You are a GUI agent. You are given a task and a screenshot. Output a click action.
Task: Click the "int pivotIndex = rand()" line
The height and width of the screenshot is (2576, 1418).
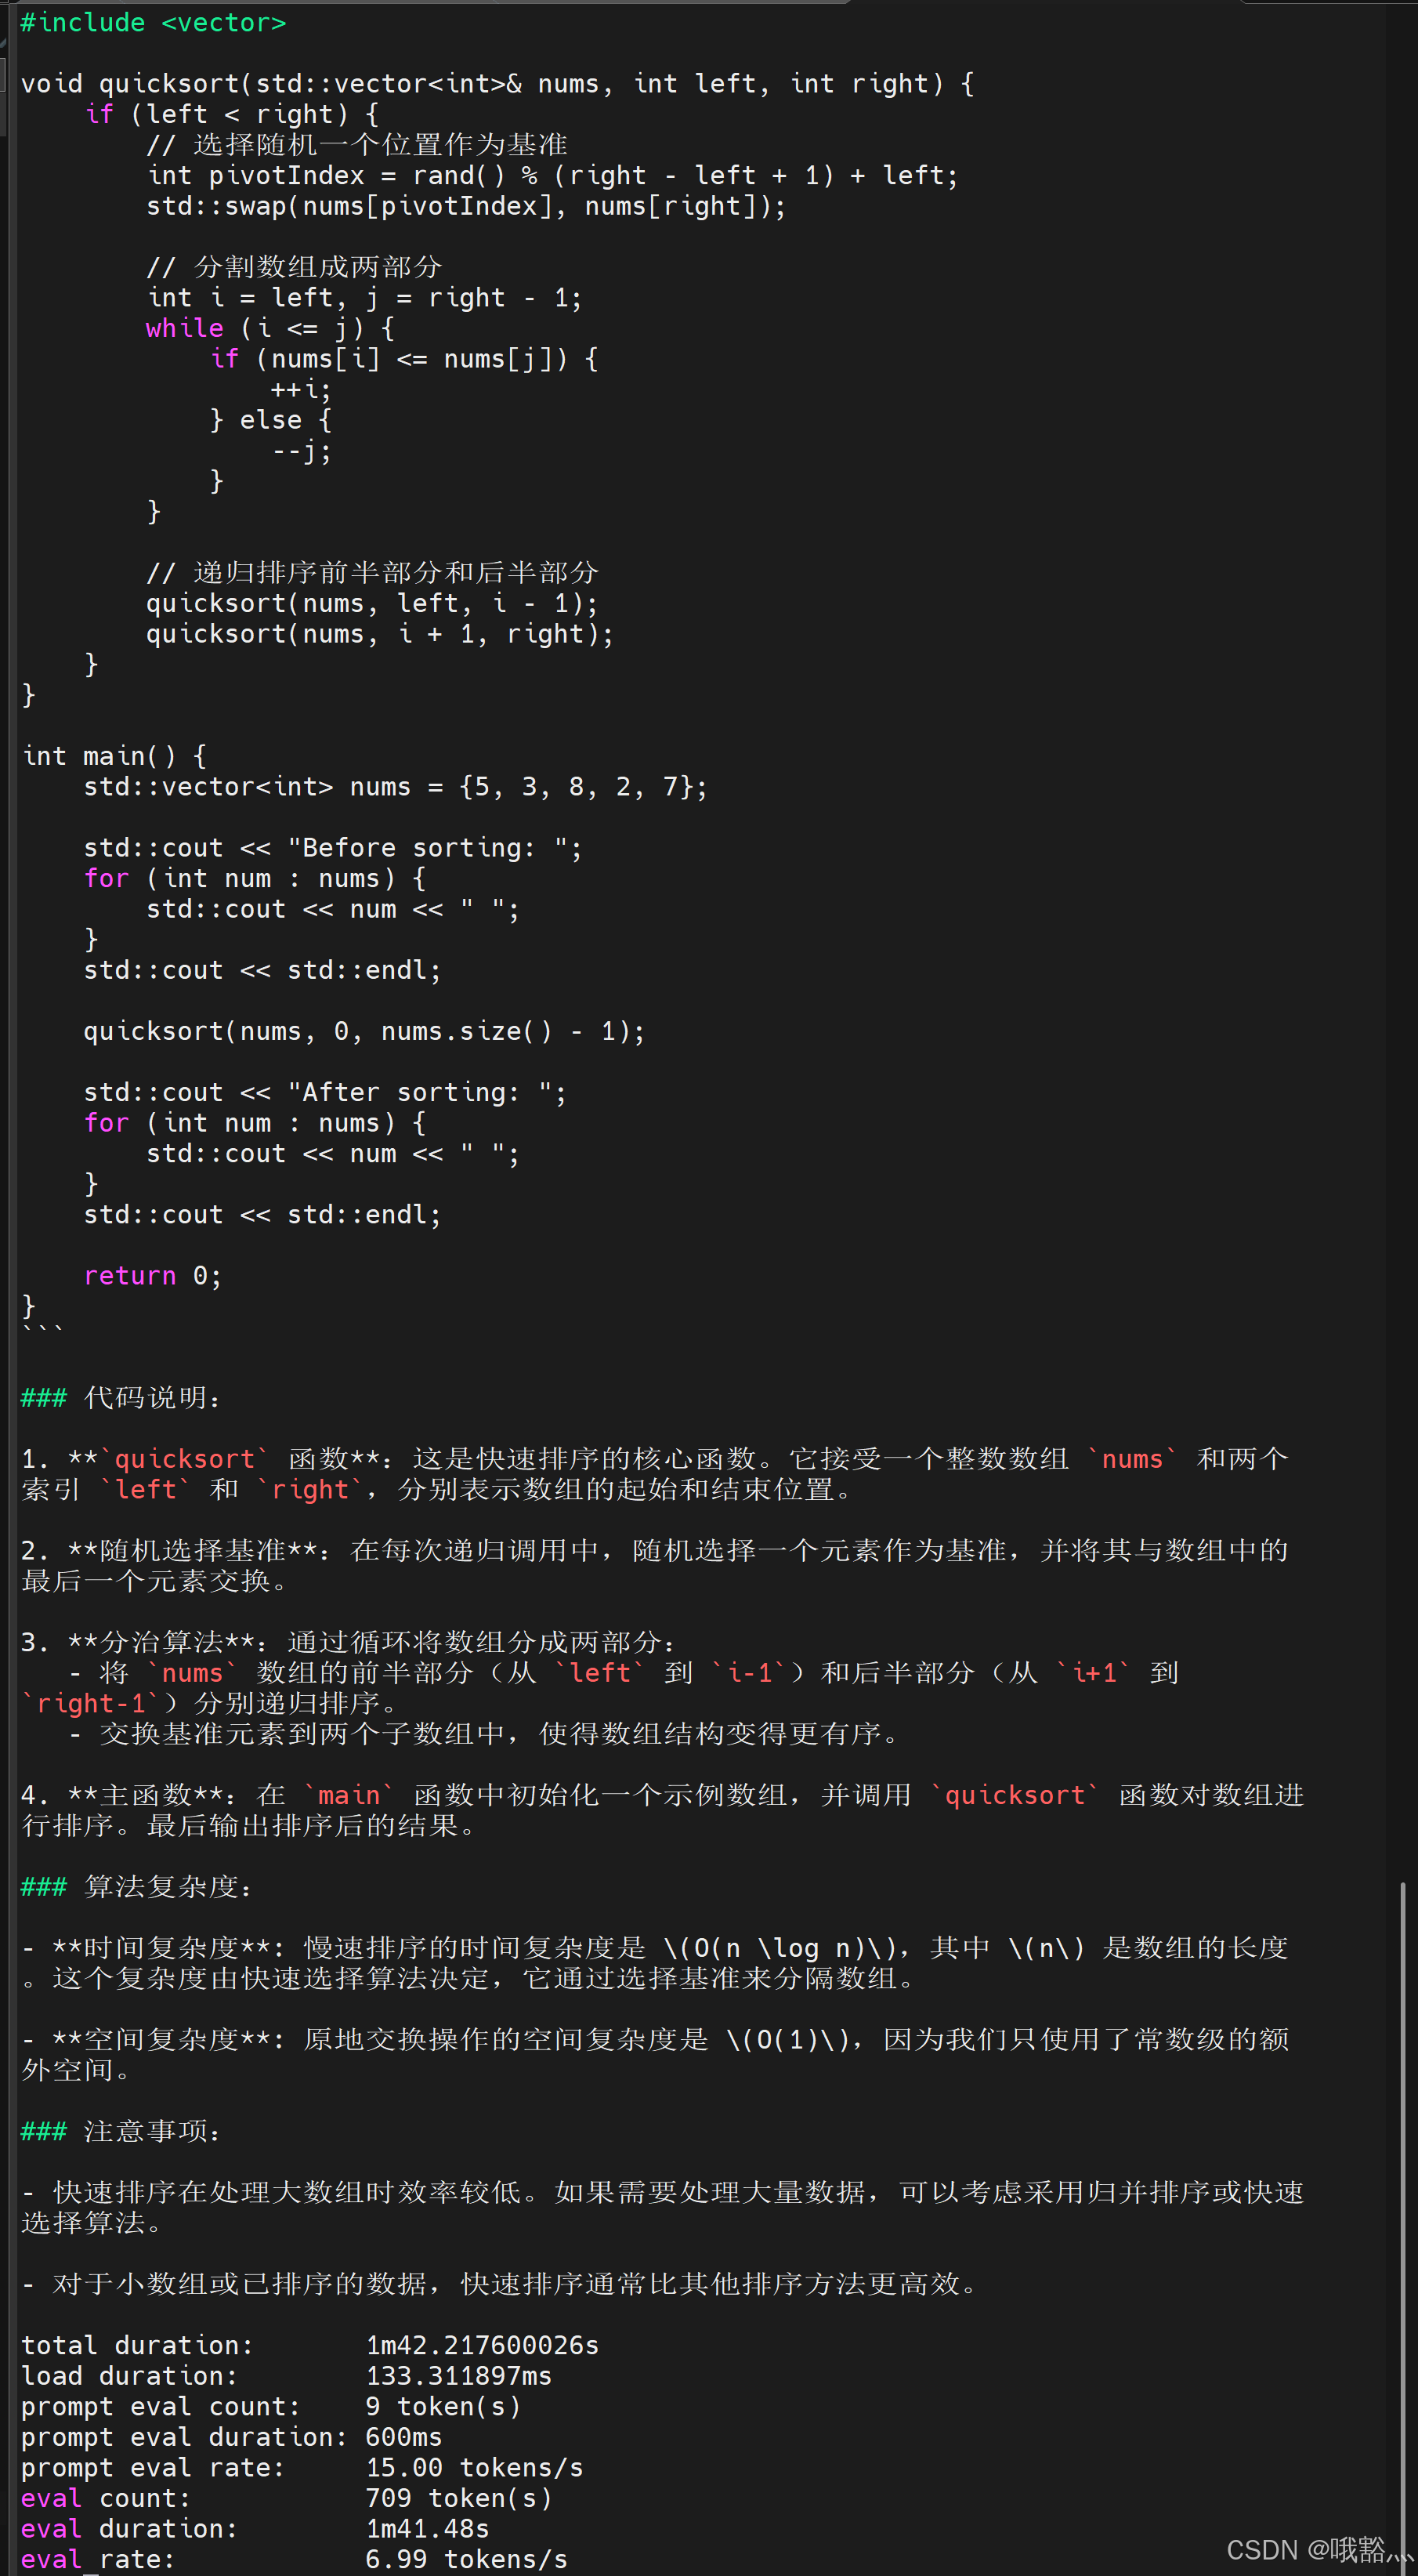553,175
